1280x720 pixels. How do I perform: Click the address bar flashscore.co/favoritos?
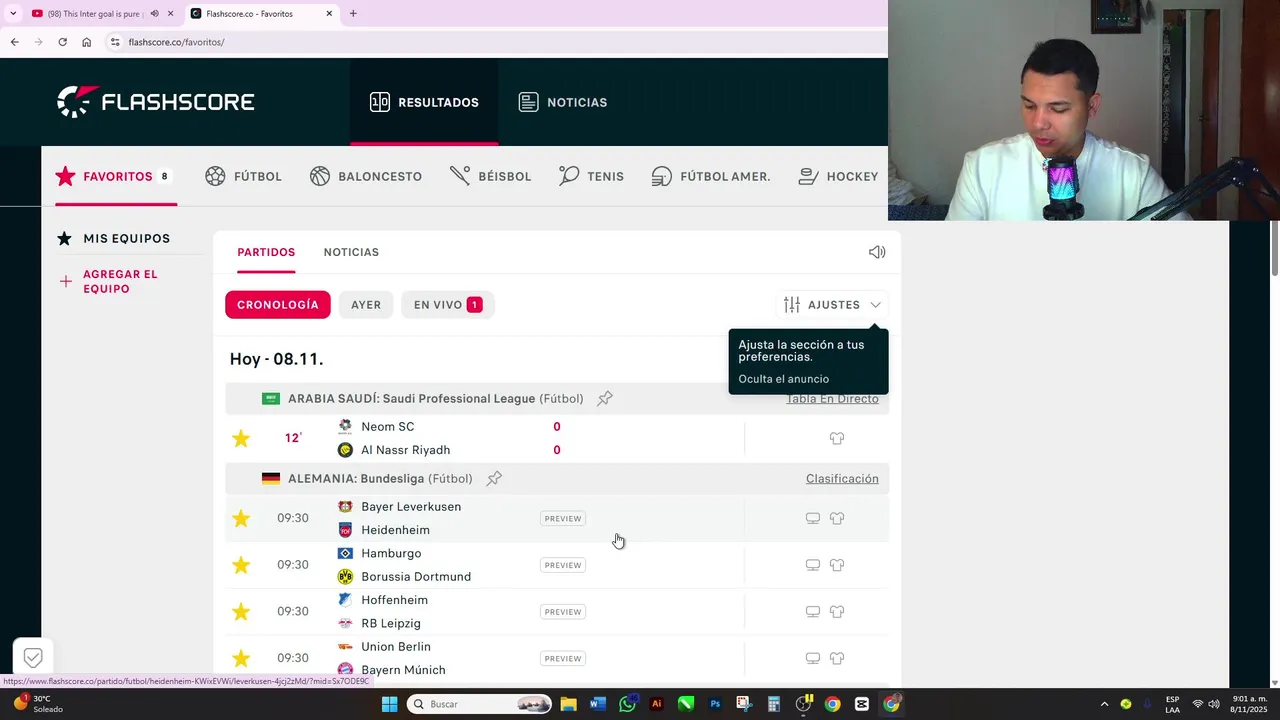click(176, 42)
